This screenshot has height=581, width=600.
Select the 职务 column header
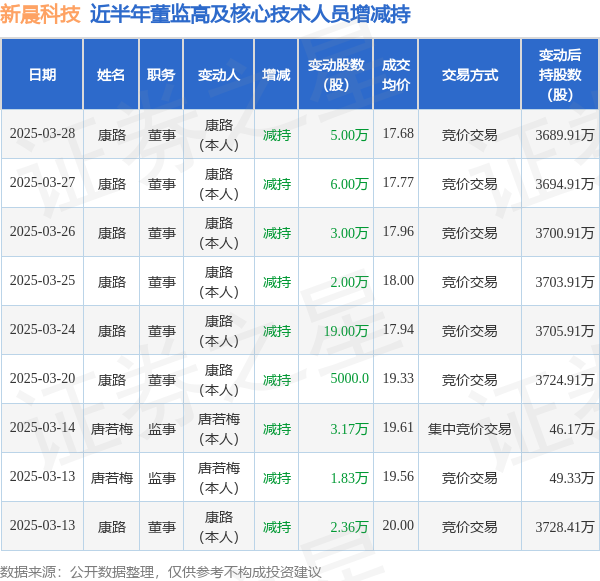coord(161,75)
